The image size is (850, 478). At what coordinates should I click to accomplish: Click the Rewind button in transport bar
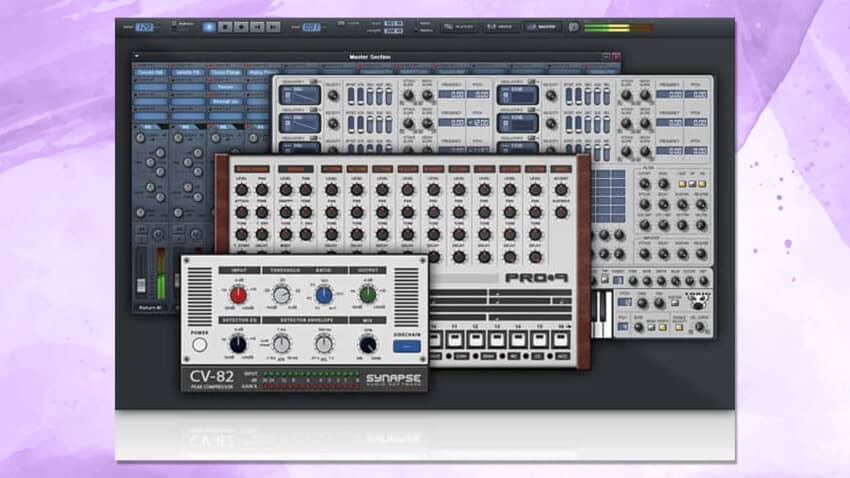(x=257, y=27)
